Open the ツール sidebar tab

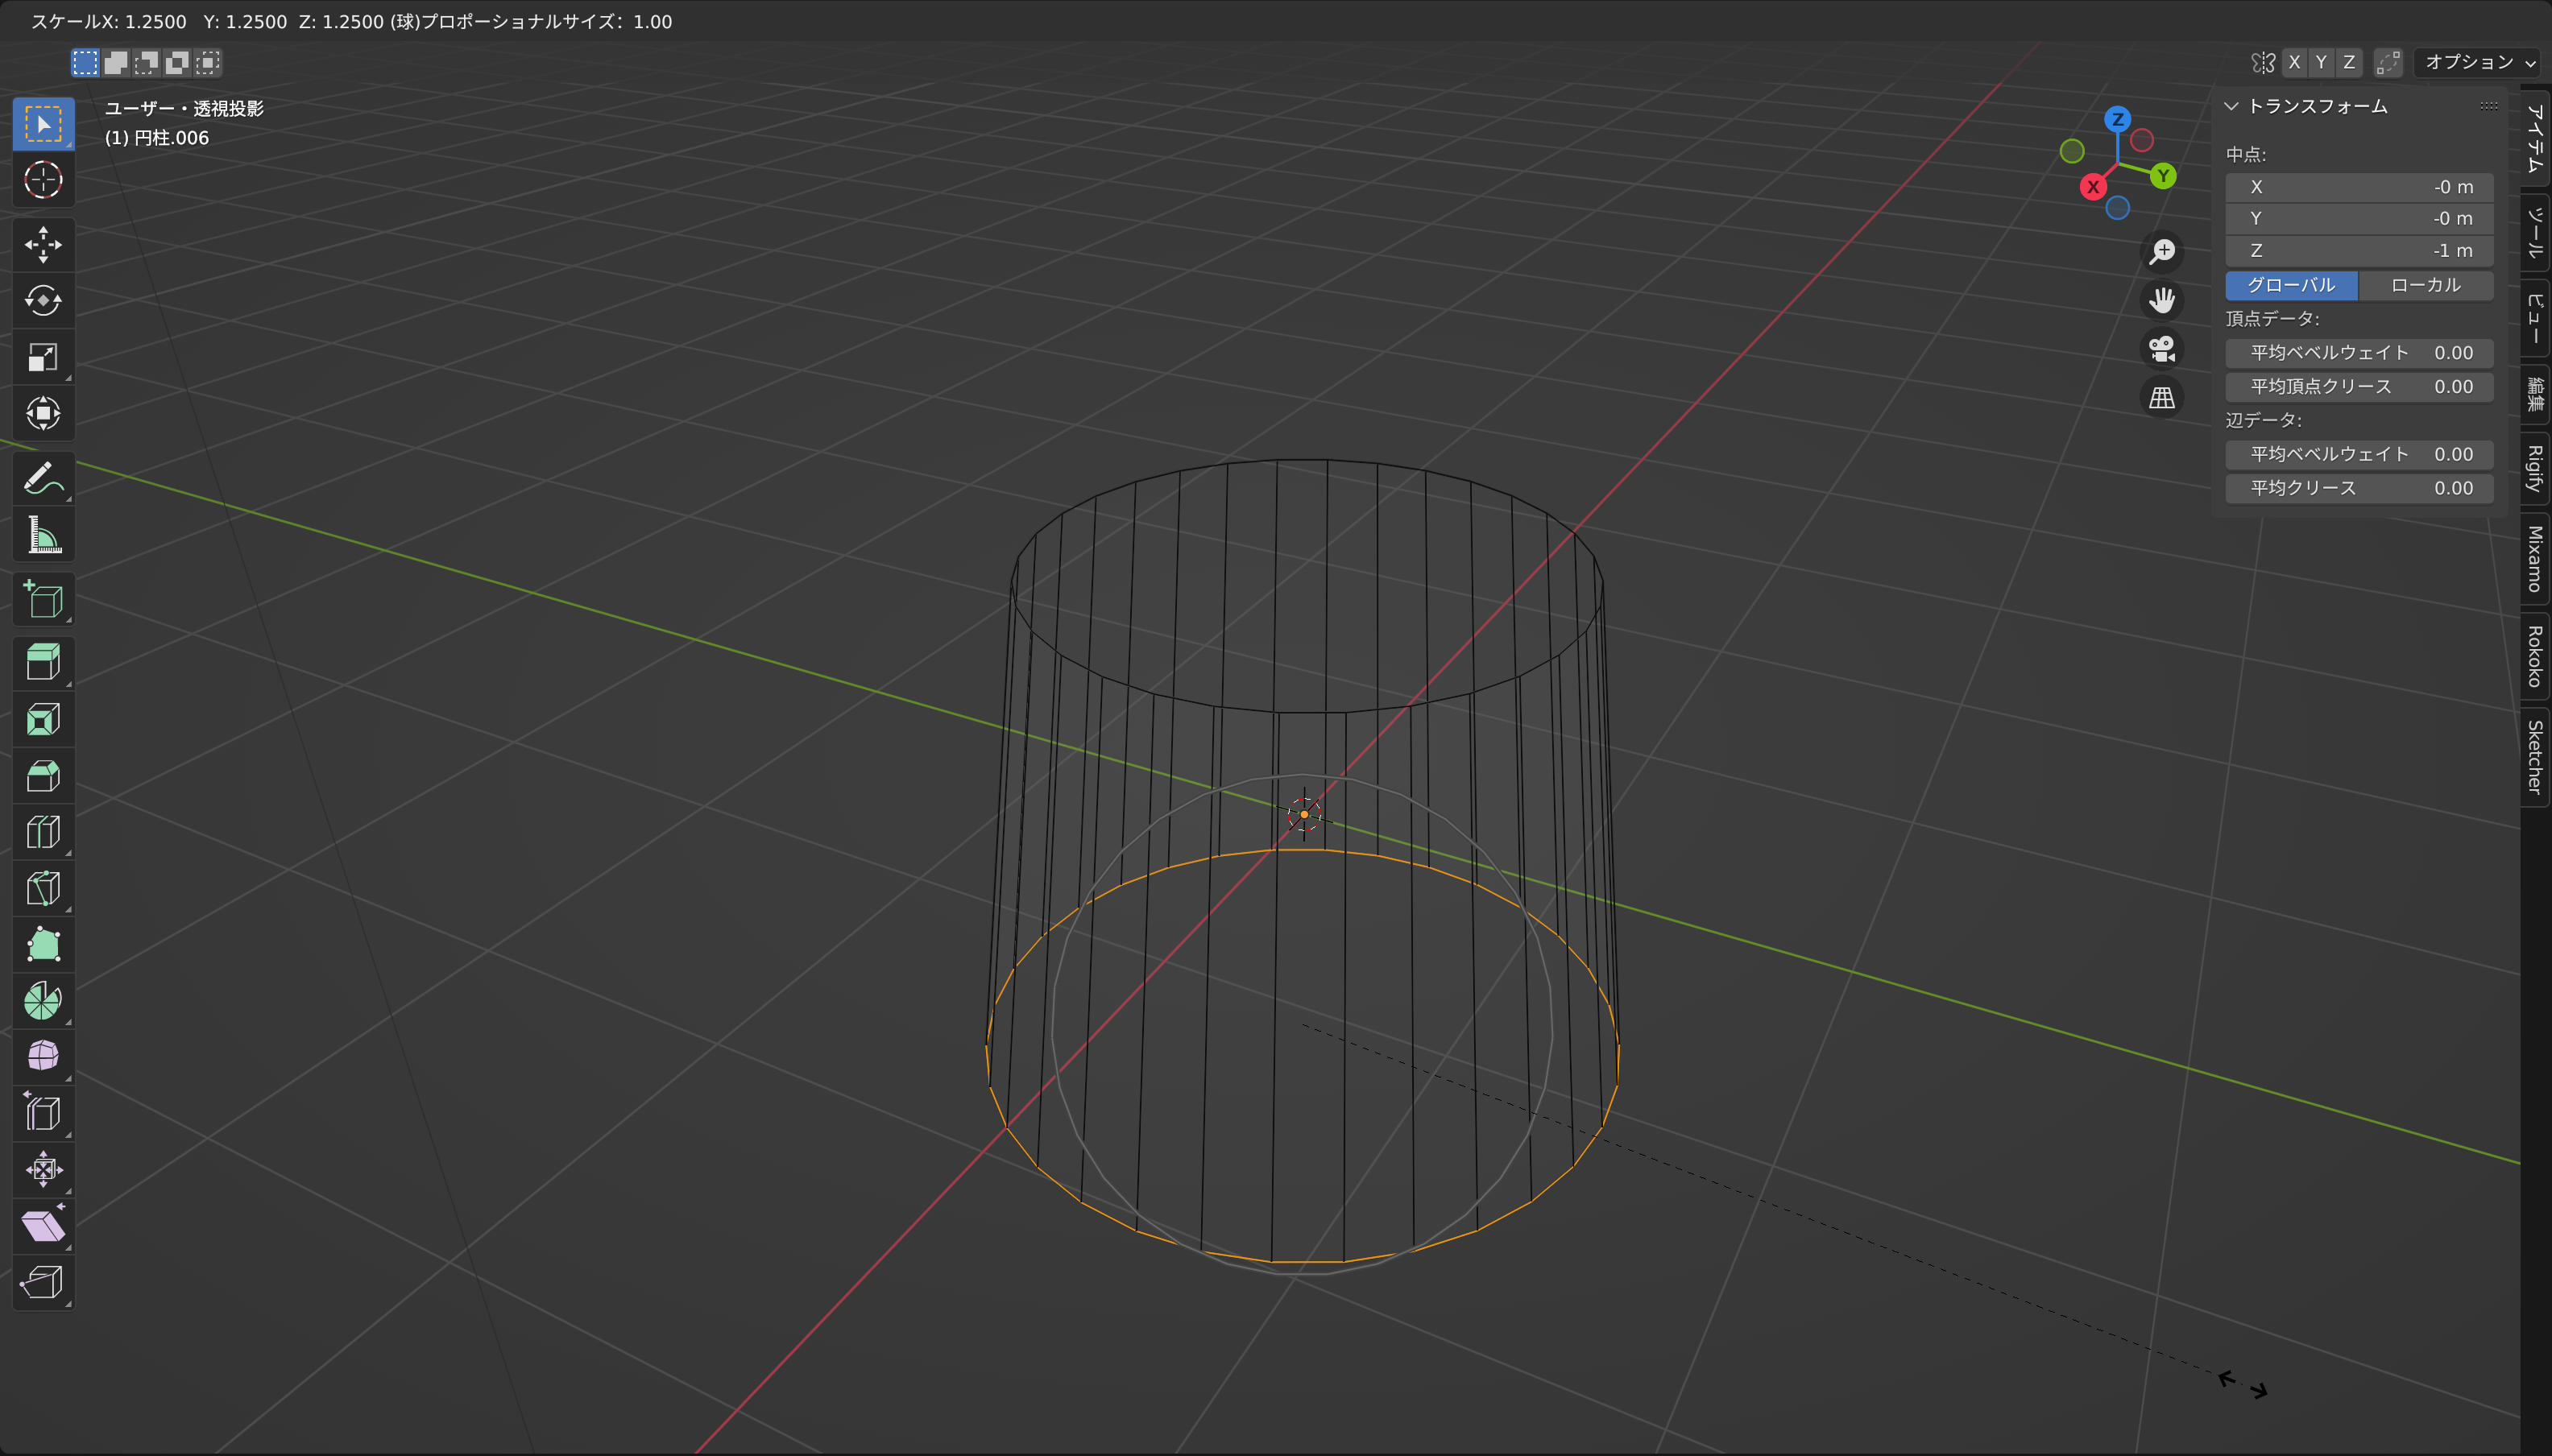2535,233
